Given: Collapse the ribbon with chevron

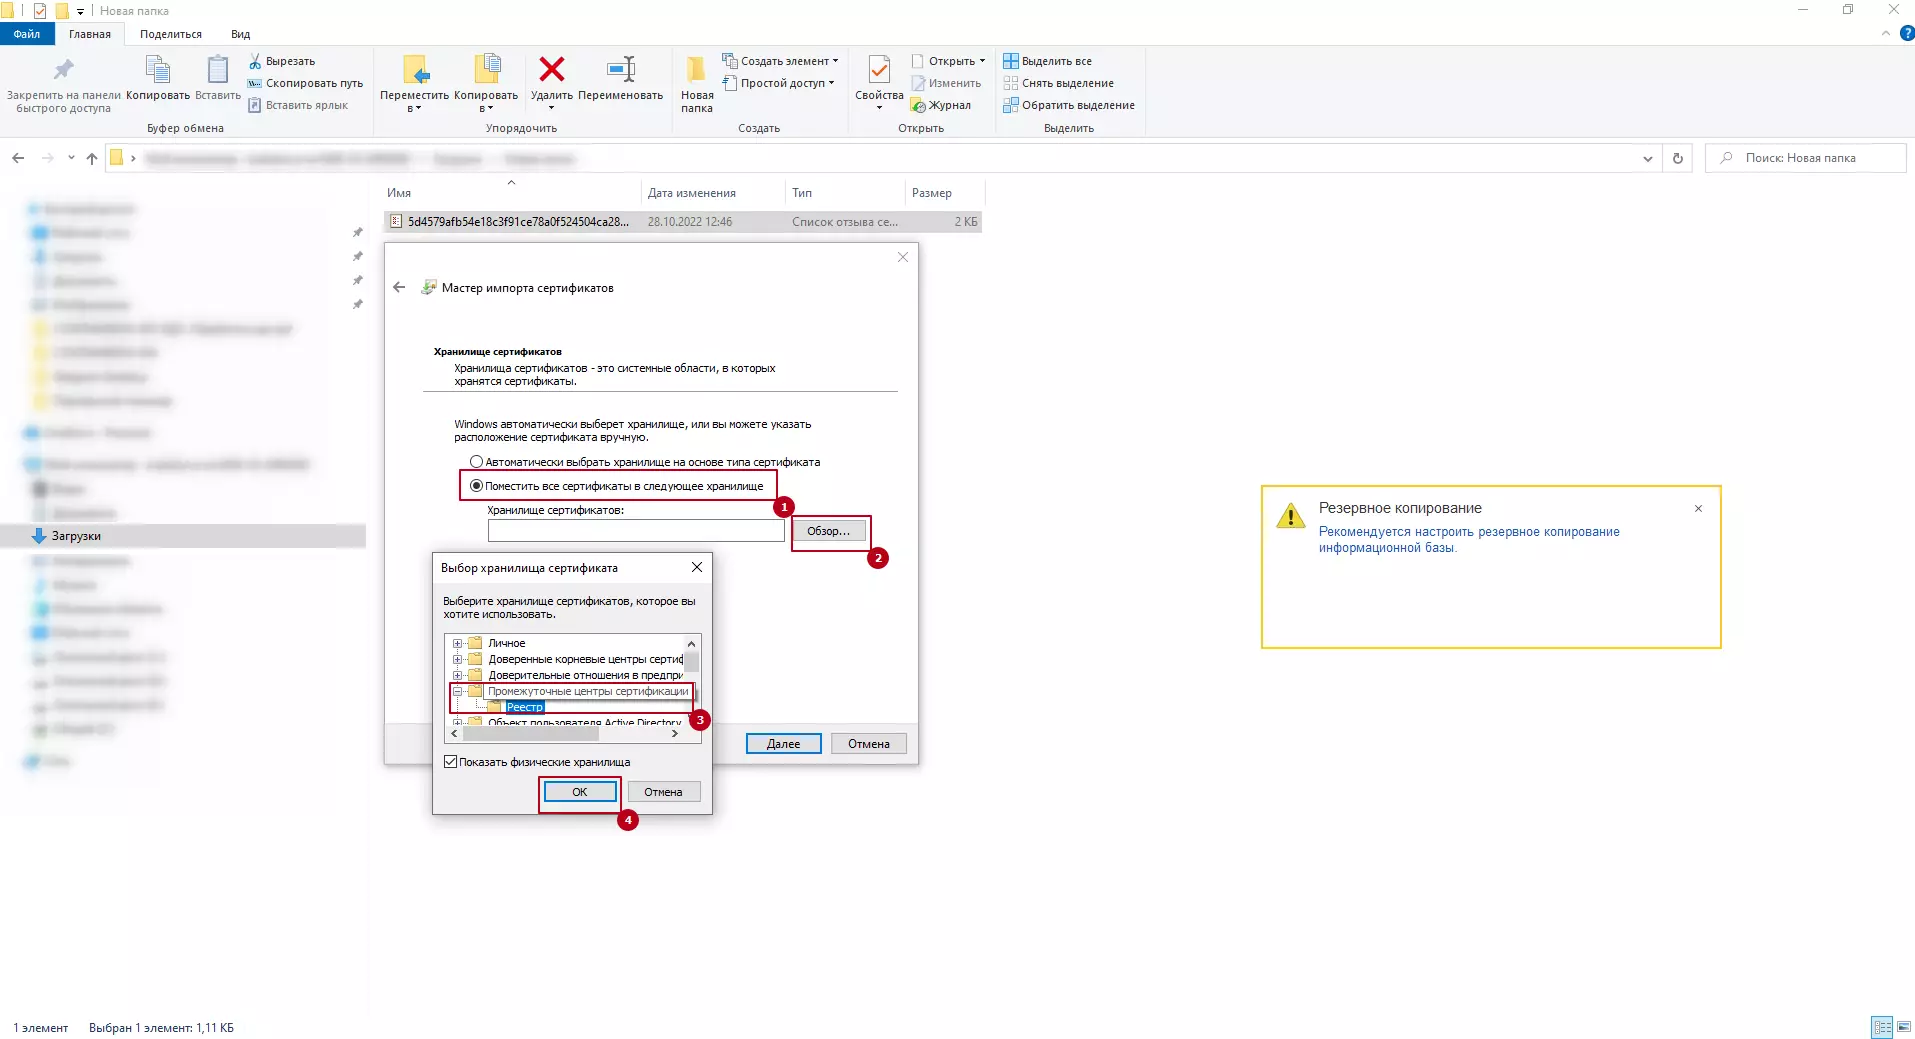Looking at the screenshot, I should (1886, 33).
